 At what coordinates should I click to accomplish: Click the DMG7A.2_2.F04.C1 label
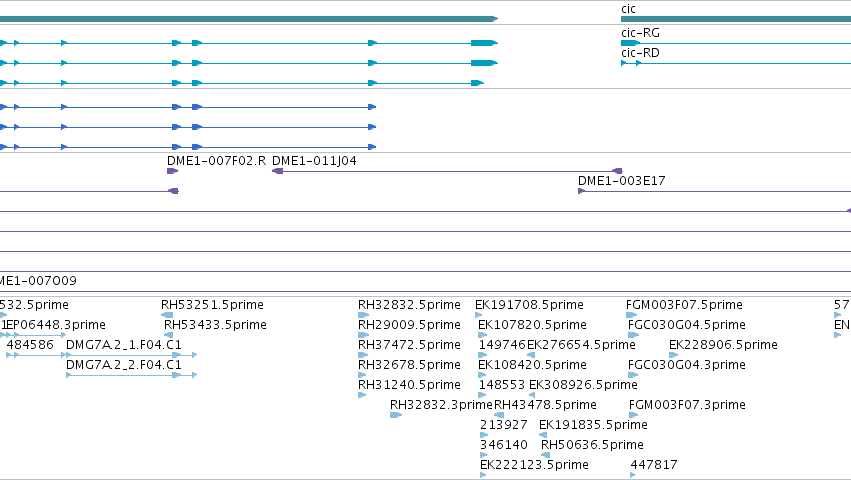[124, 365]
